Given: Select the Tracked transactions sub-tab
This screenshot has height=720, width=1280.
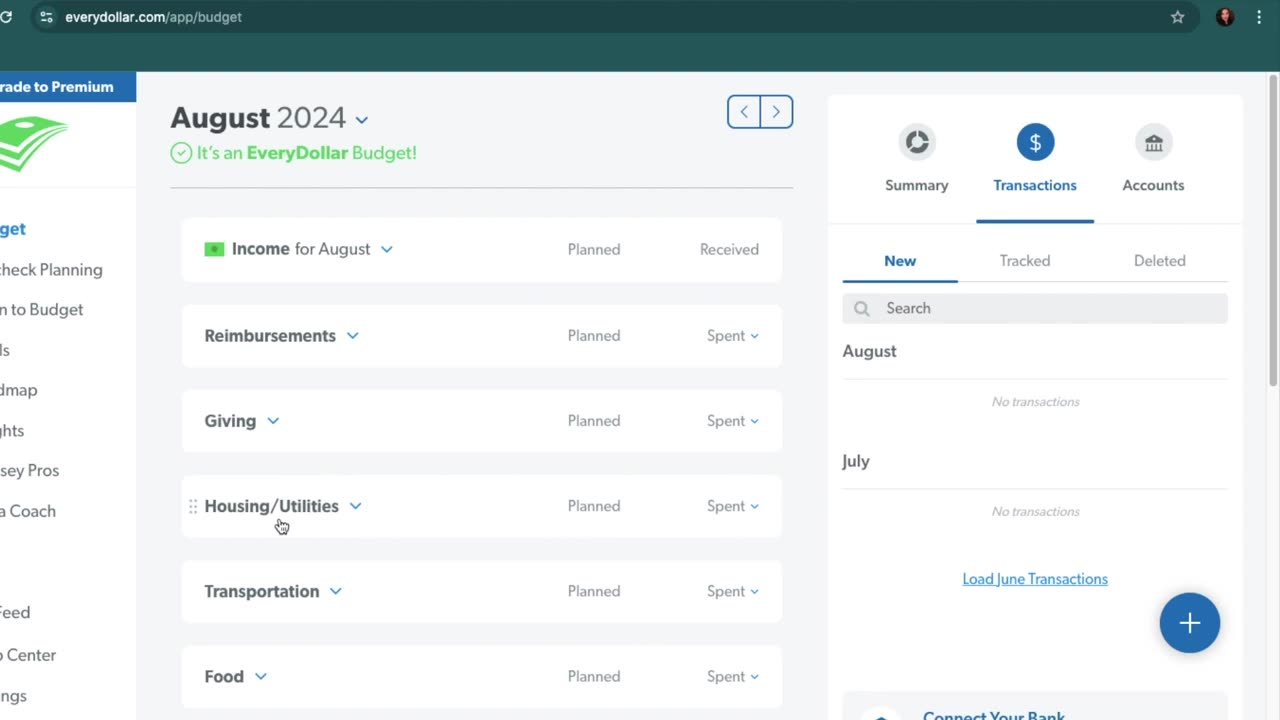Looking at the screenshot, I should [x=1025, y=261].
